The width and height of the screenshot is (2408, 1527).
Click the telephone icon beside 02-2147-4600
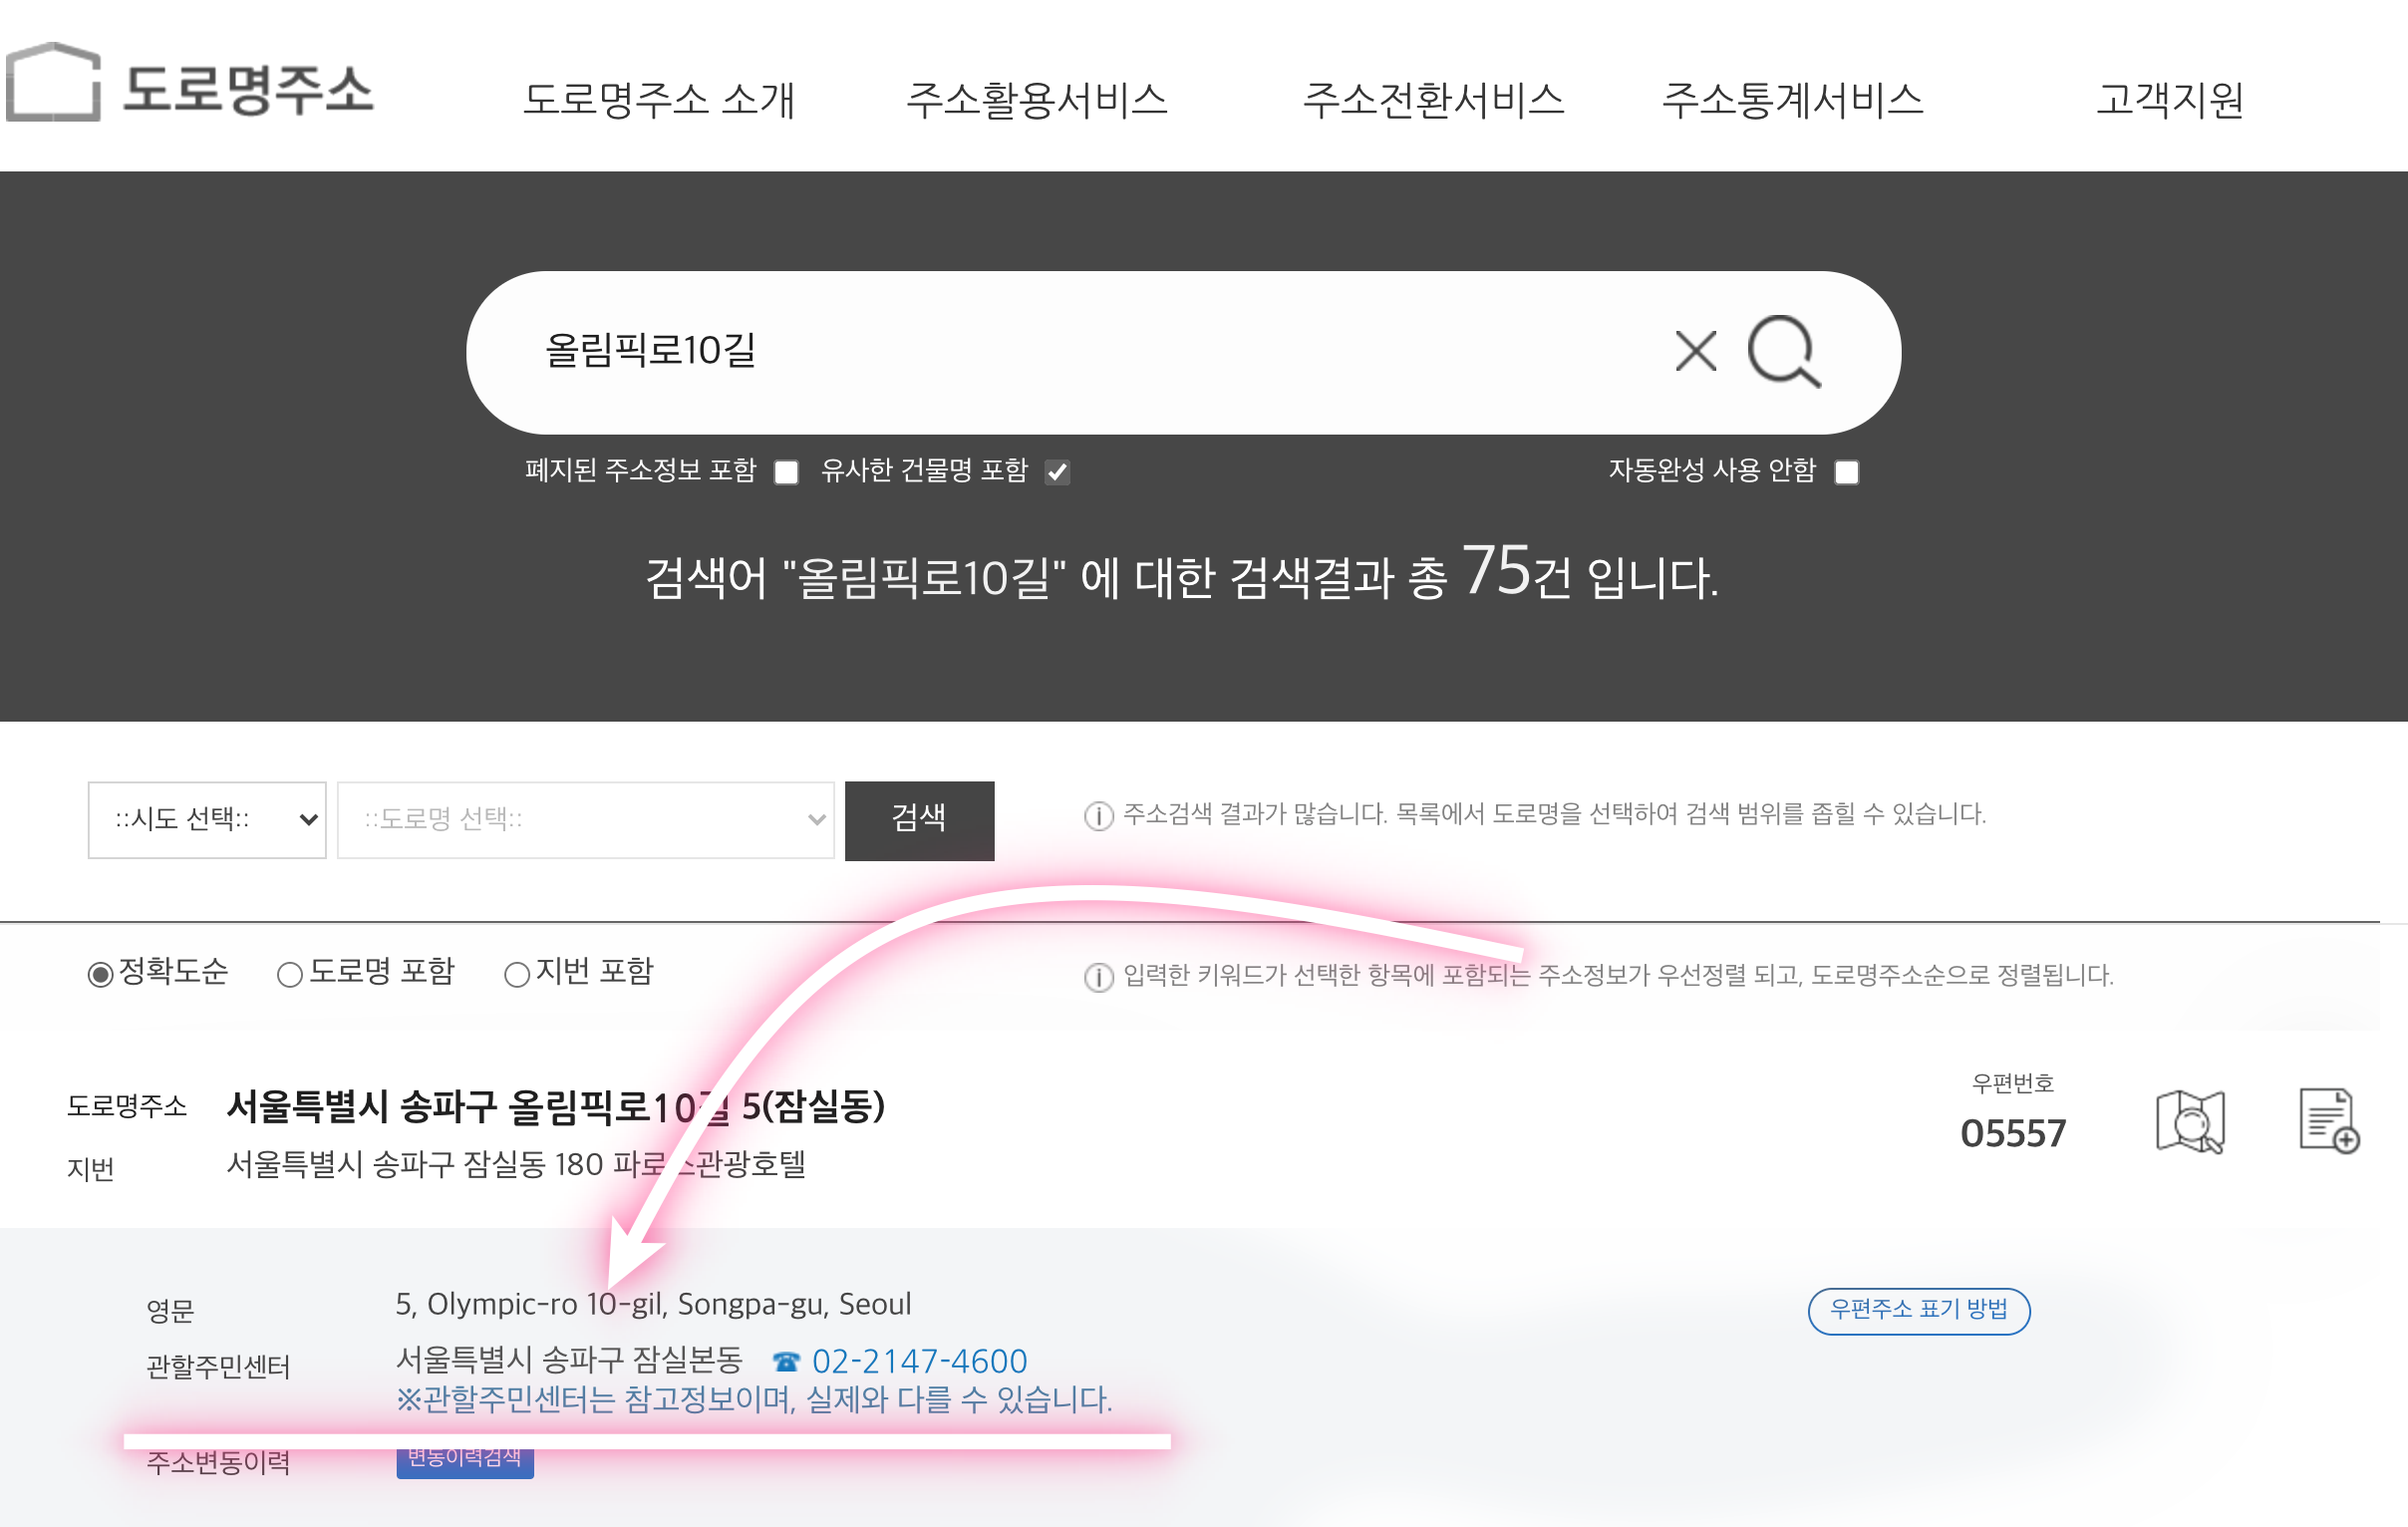coord(786,1362)
